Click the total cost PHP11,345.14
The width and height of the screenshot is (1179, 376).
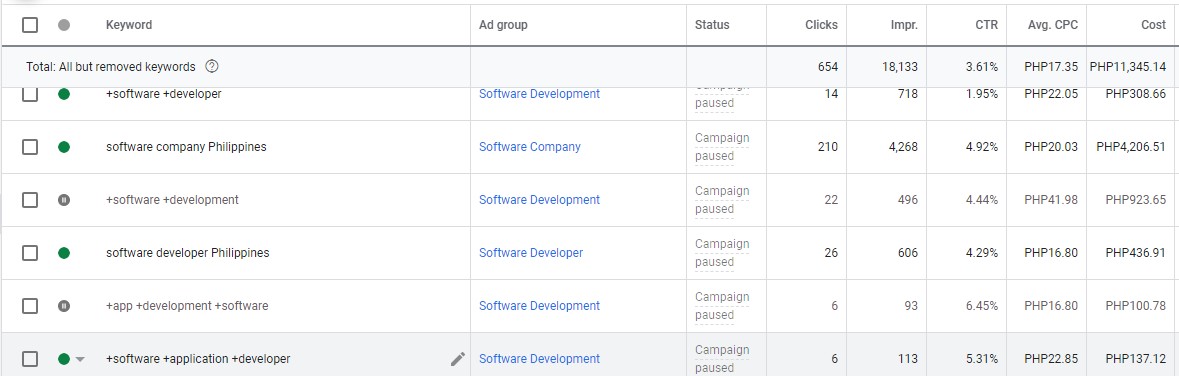point(1128,67)
